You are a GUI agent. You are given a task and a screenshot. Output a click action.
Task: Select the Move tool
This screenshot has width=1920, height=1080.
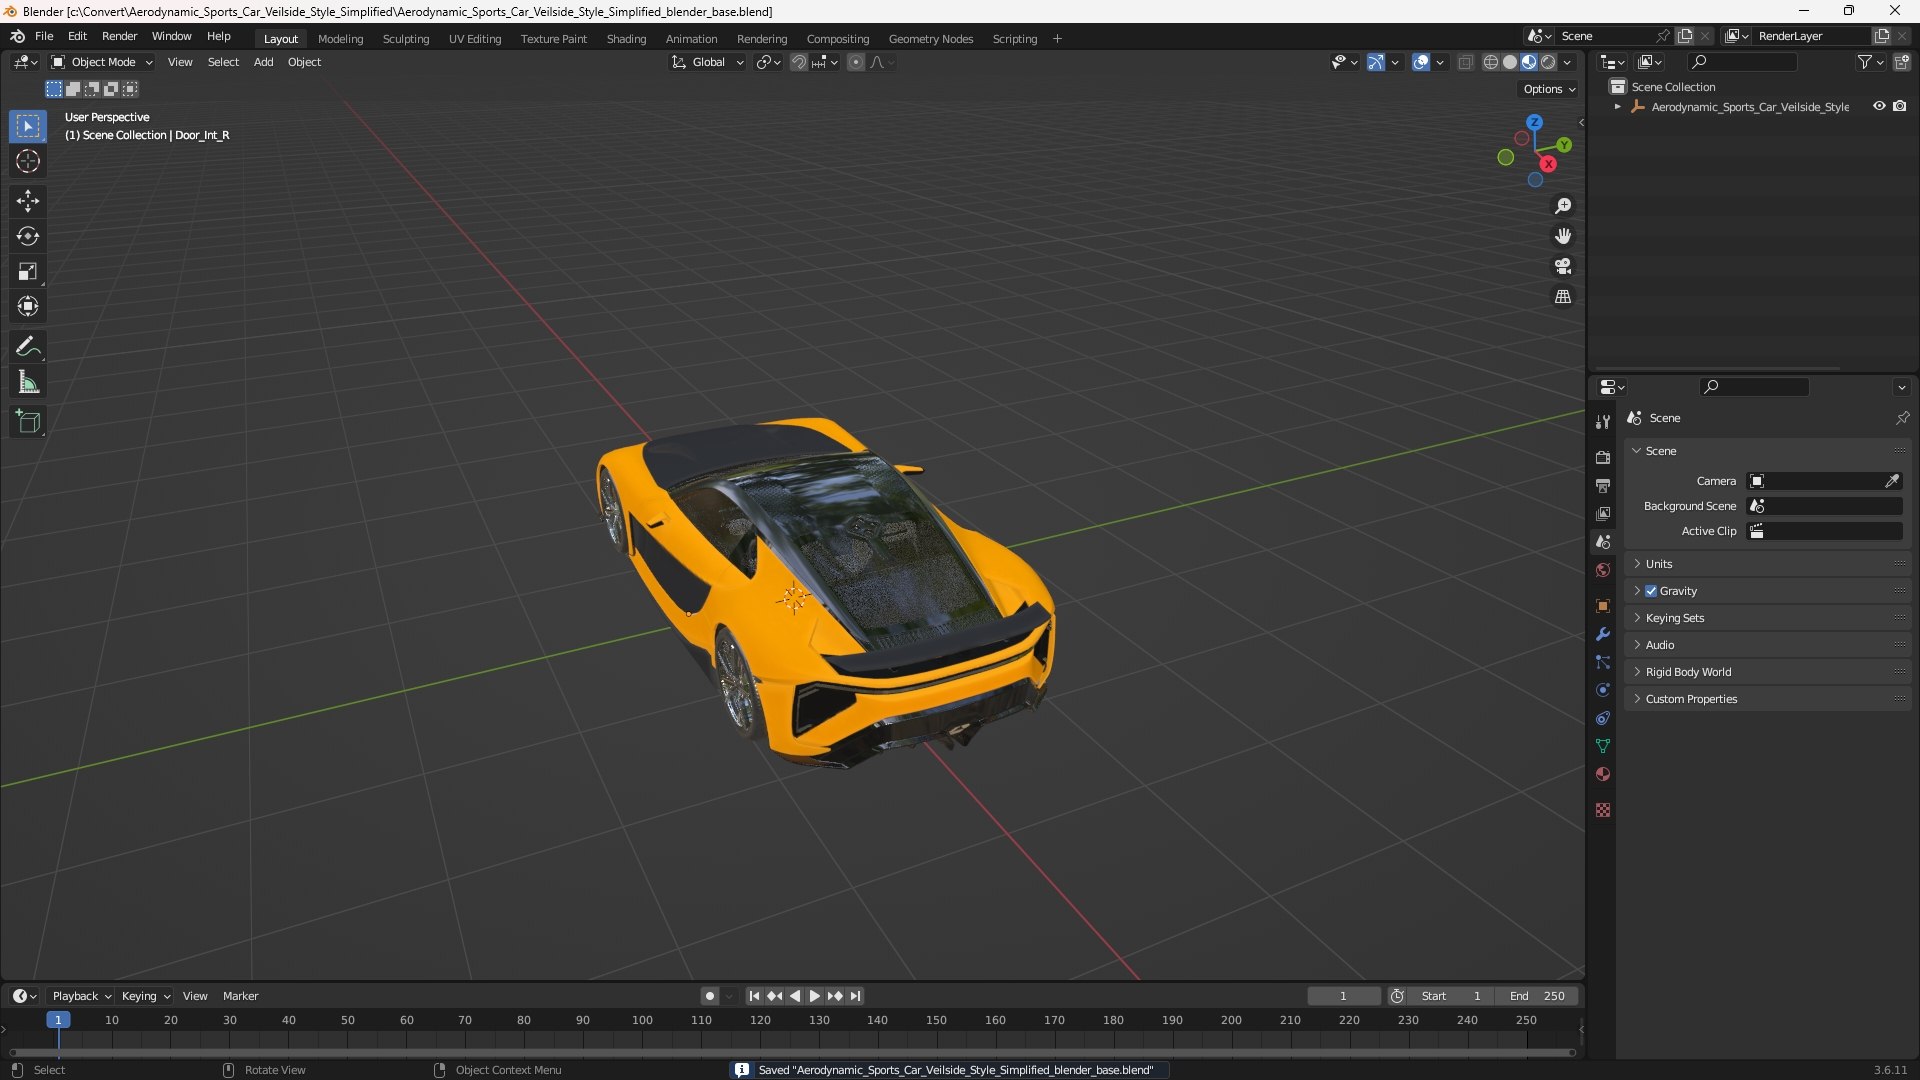(x=28, y=201)
